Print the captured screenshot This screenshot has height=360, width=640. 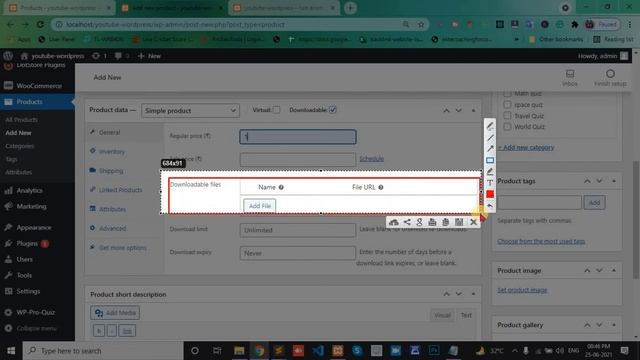coord(432,222)
